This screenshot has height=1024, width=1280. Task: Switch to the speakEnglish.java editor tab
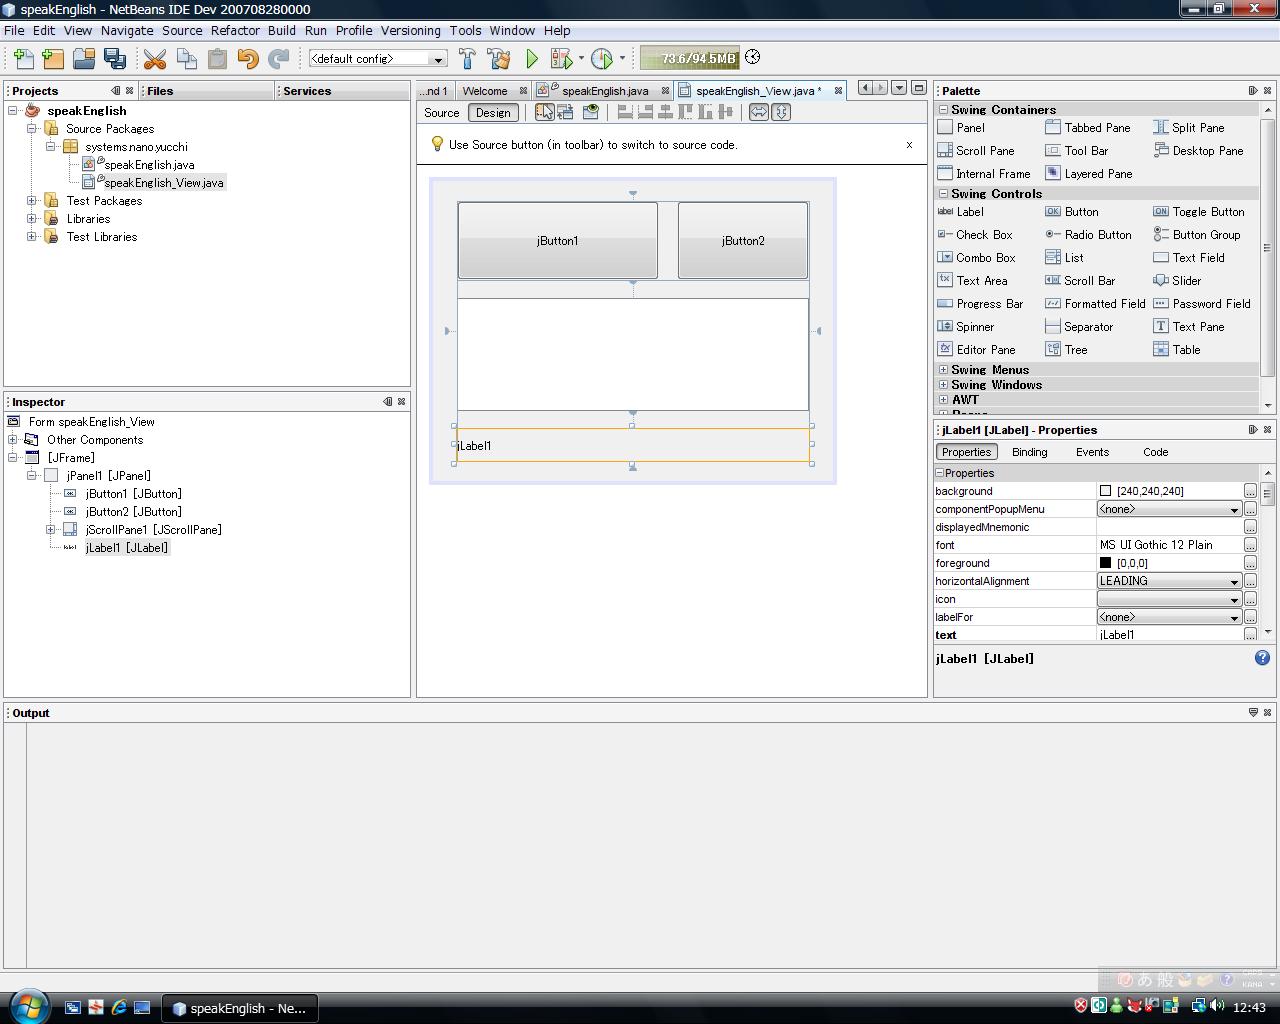click(604, 91)
